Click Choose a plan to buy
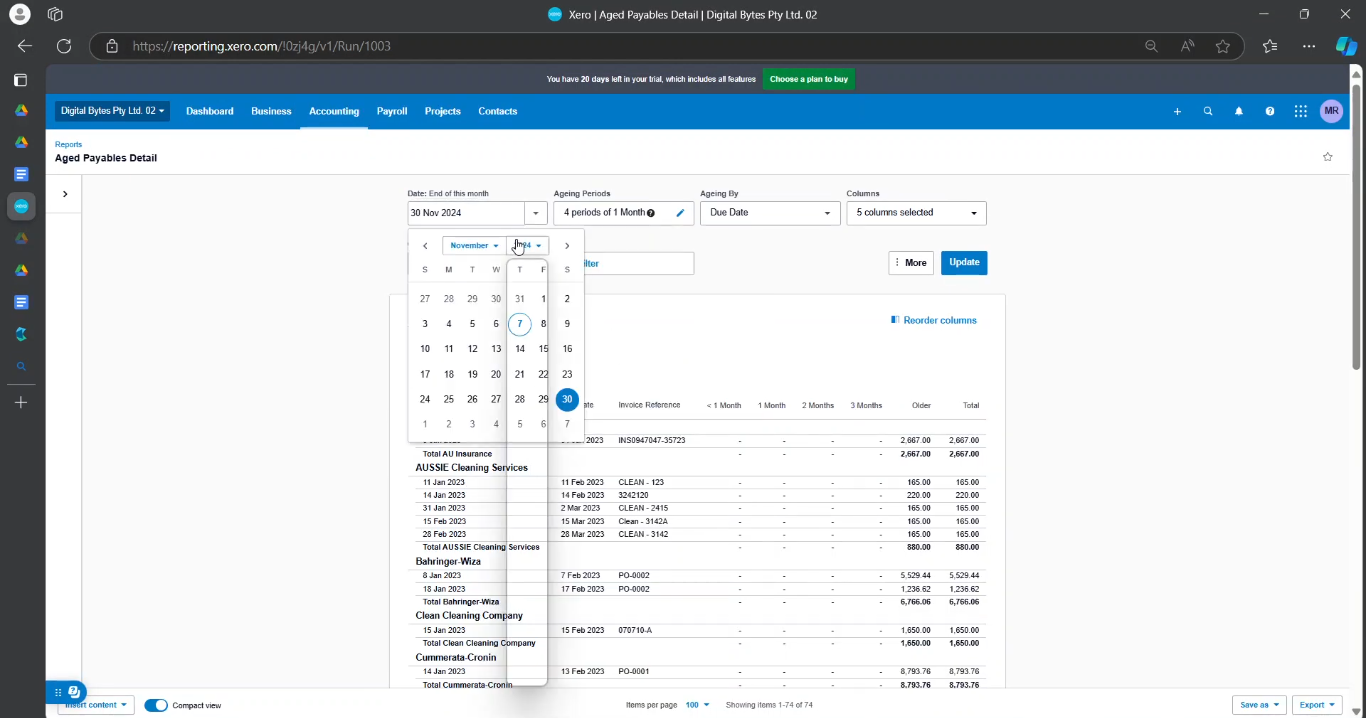 (x=809, y=79)
